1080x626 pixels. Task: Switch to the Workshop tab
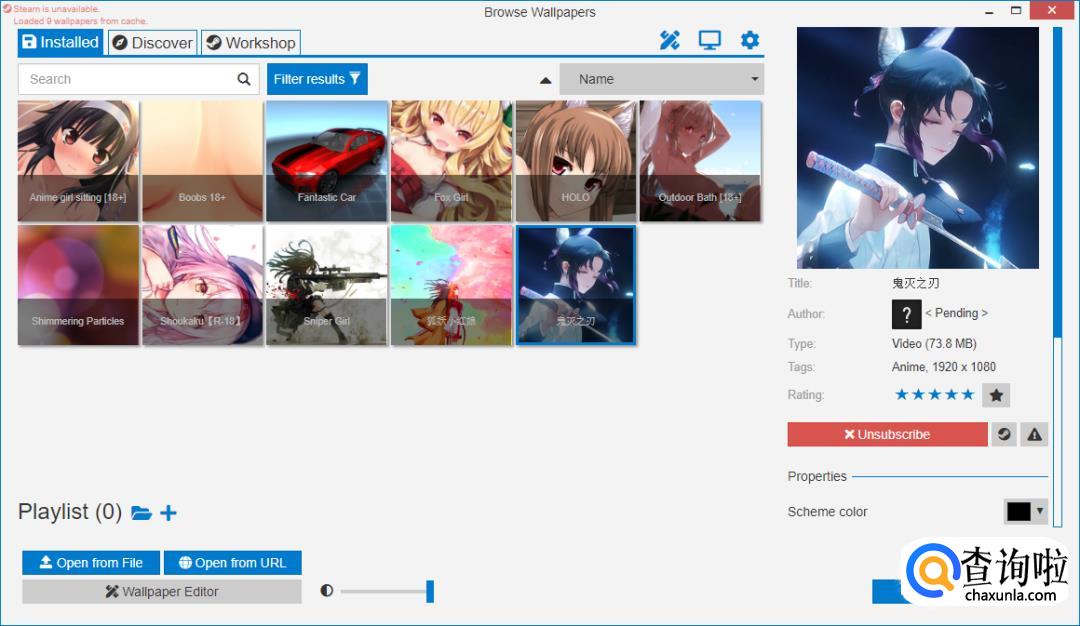coord(250,43)
